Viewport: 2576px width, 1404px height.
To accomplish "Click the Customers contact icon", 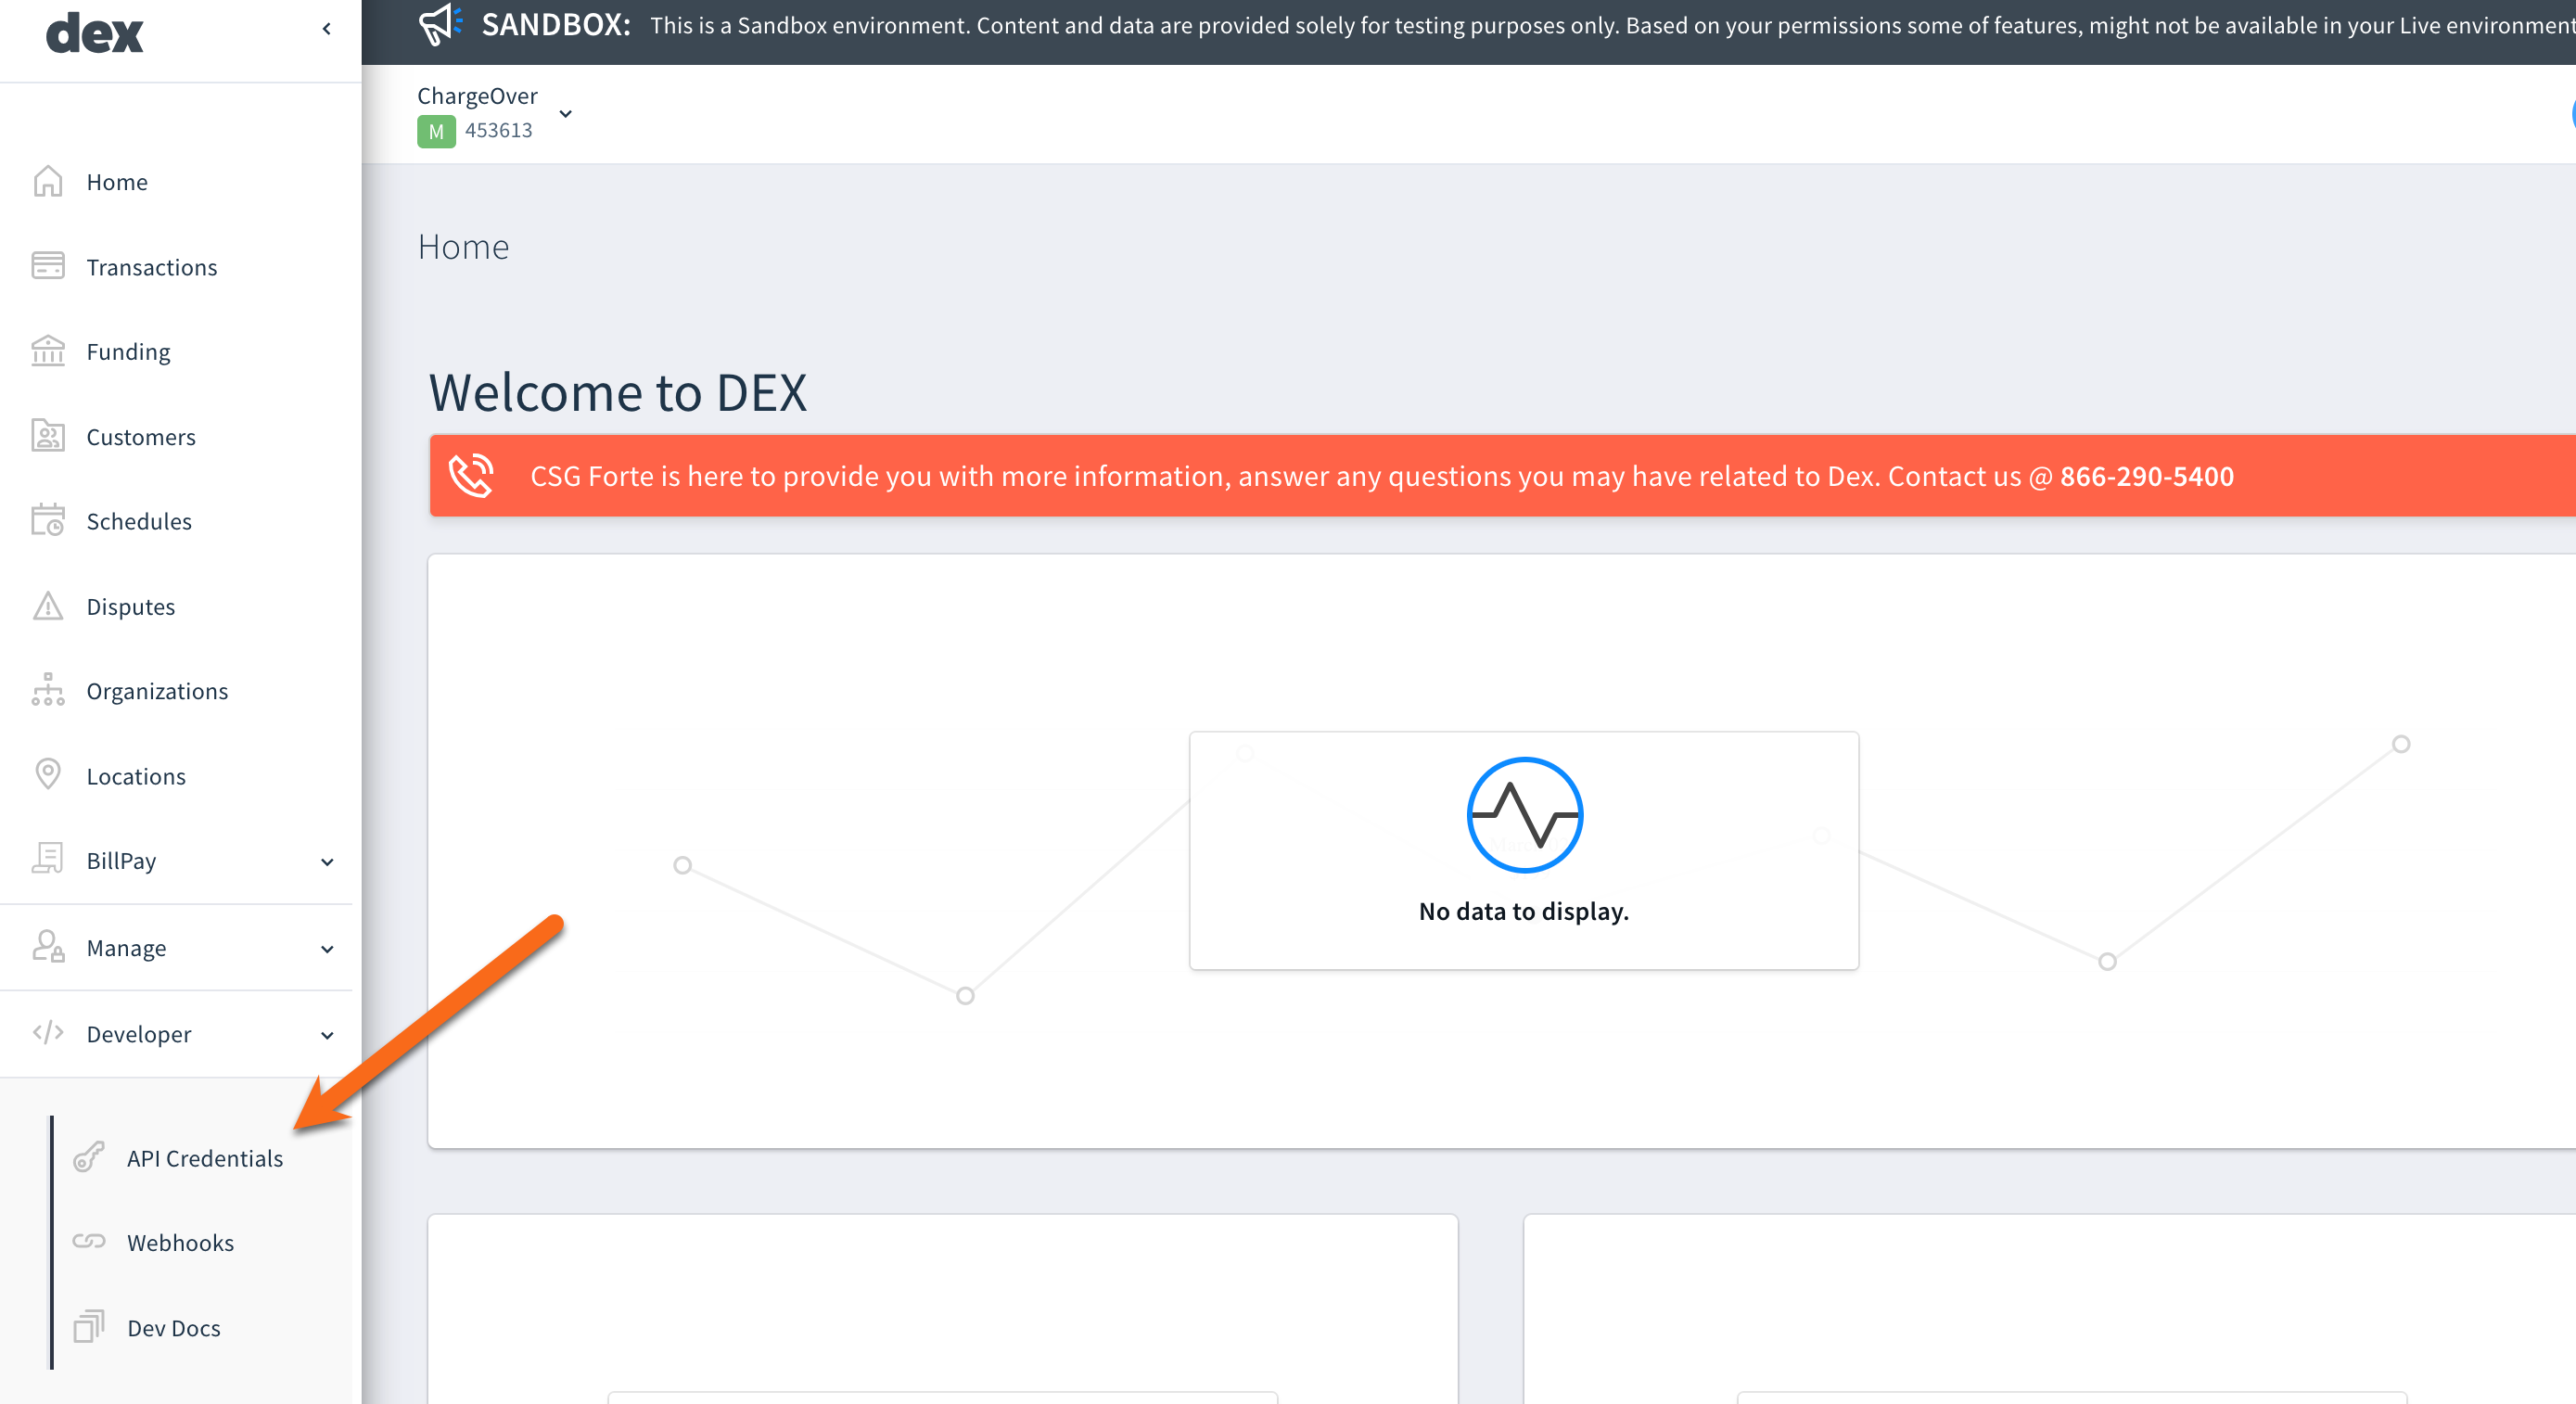I will [48, 436].
